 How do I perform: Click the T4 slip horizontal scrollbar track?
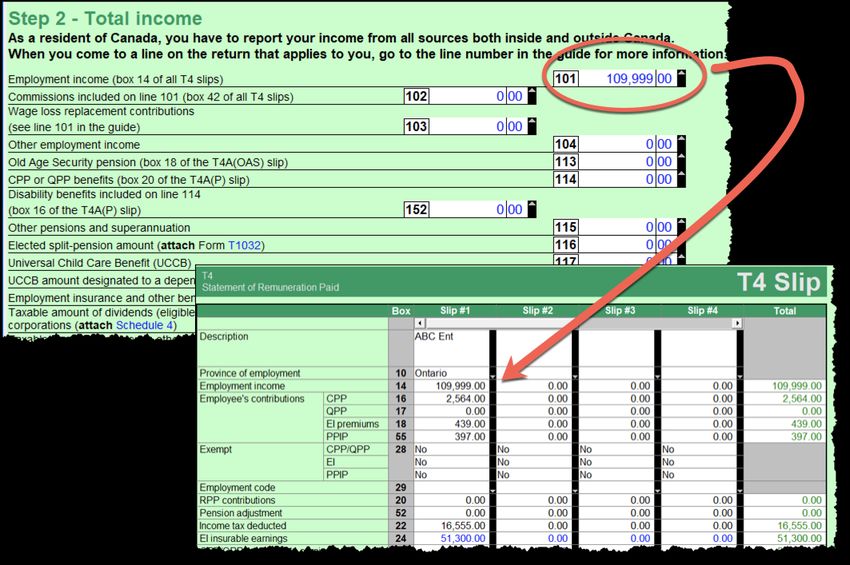(x=579, y=323)
